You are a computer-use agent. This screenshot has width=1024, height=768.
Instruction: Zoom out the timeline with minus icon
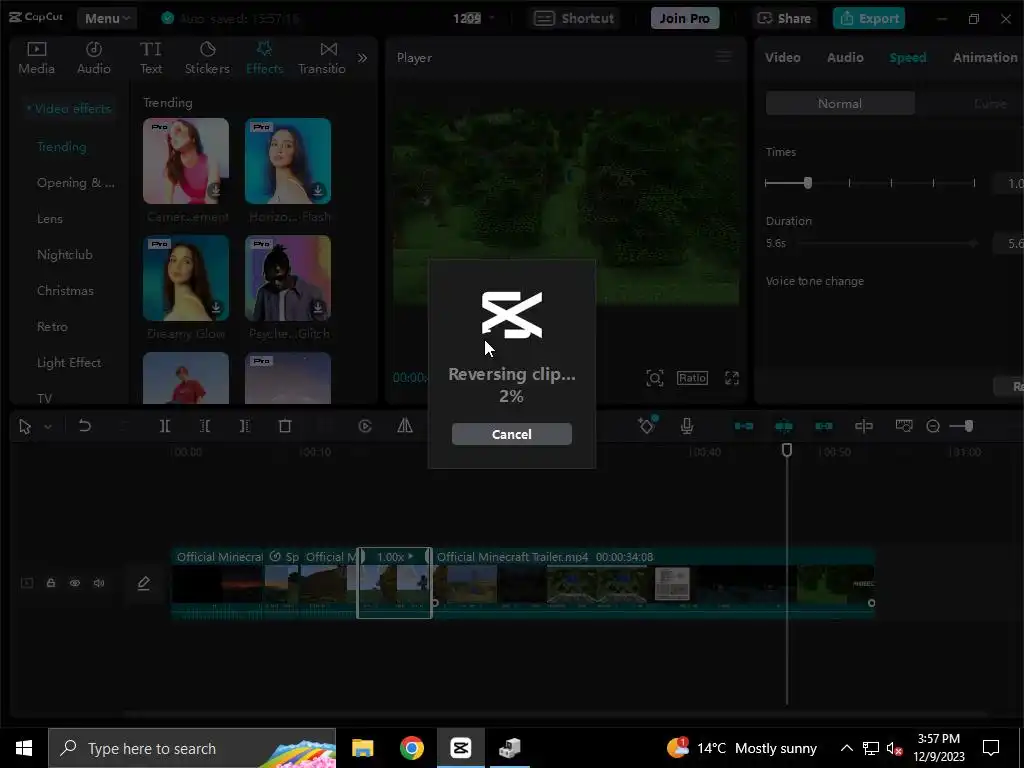coord(933,426)
